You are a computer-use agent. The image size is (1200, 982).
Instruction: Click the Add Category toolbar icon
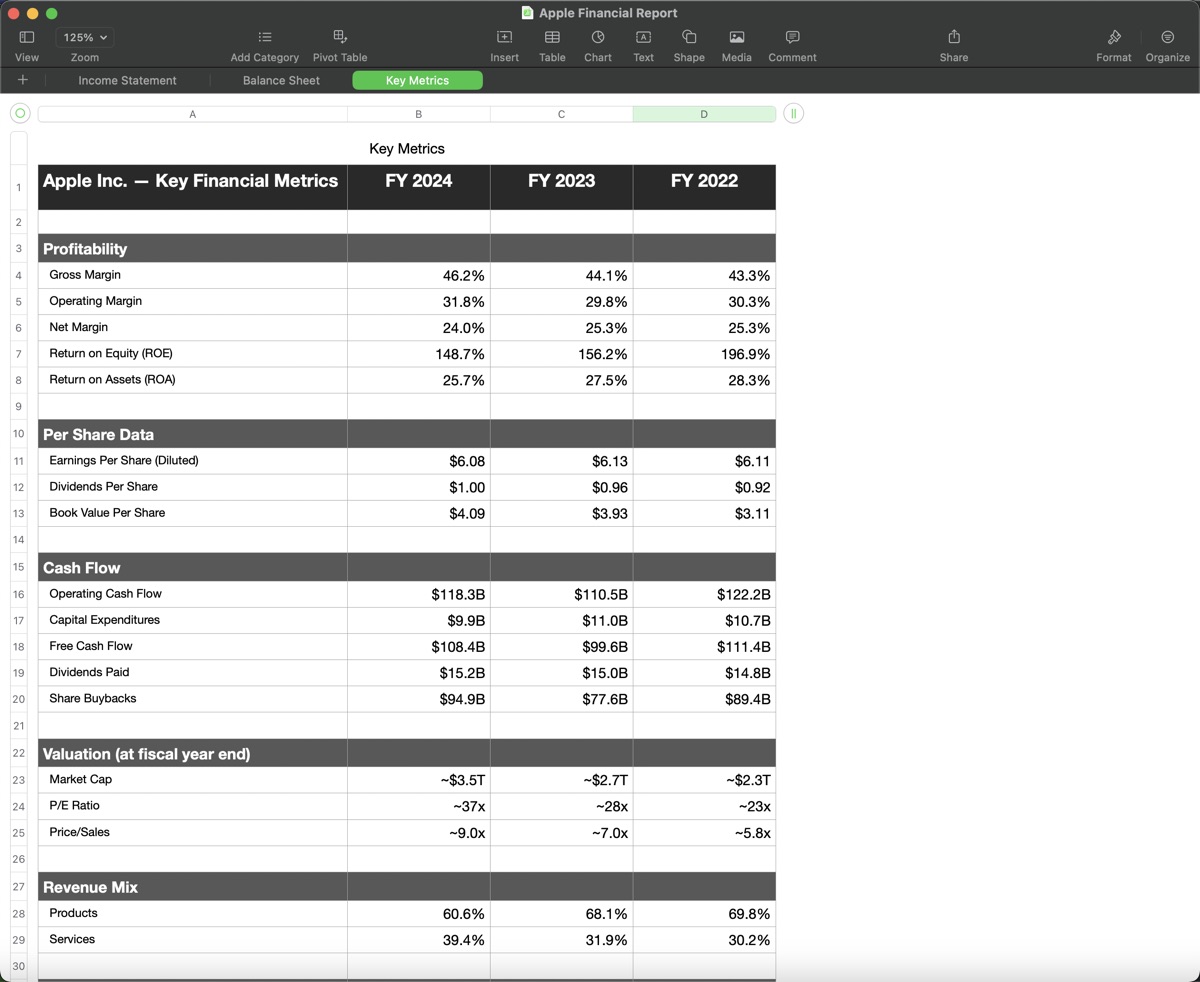(264, 37)
